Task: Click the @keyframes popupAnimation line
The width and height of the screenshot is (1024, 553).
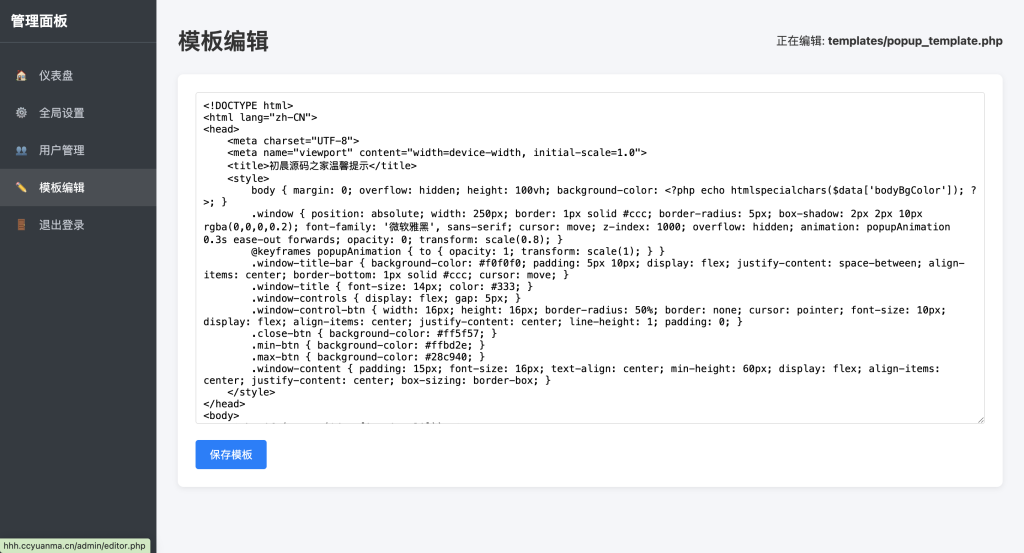Action: [457, 250]
